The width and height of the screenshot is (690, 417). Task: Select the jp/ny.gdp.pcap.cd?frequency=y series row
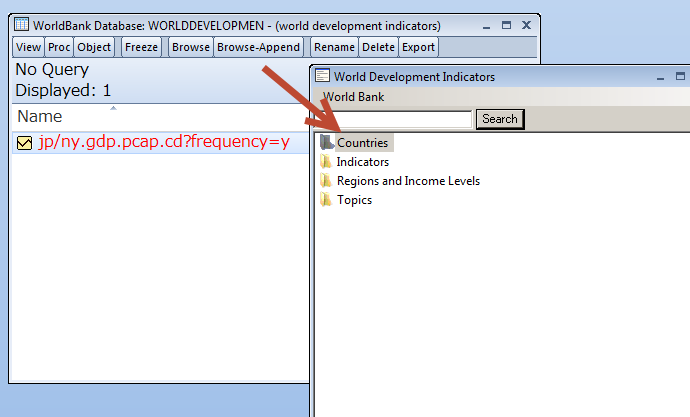(160, 142)
